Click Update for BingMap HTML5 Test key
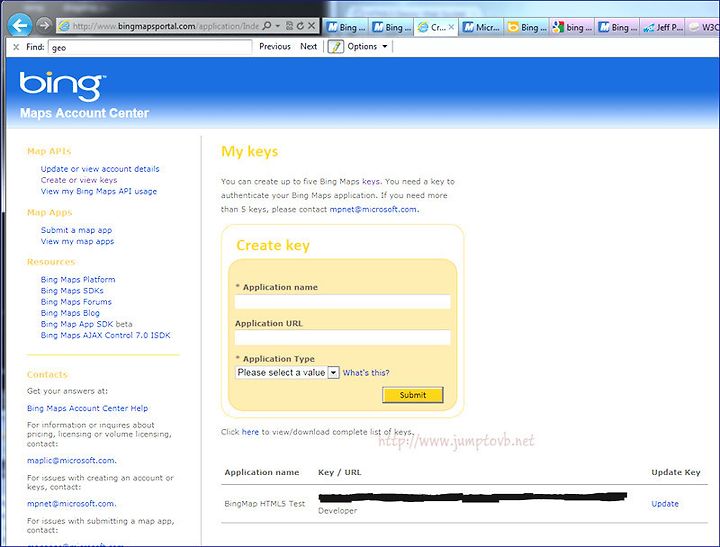Screen dimensions: 720x547 (665, 504)
